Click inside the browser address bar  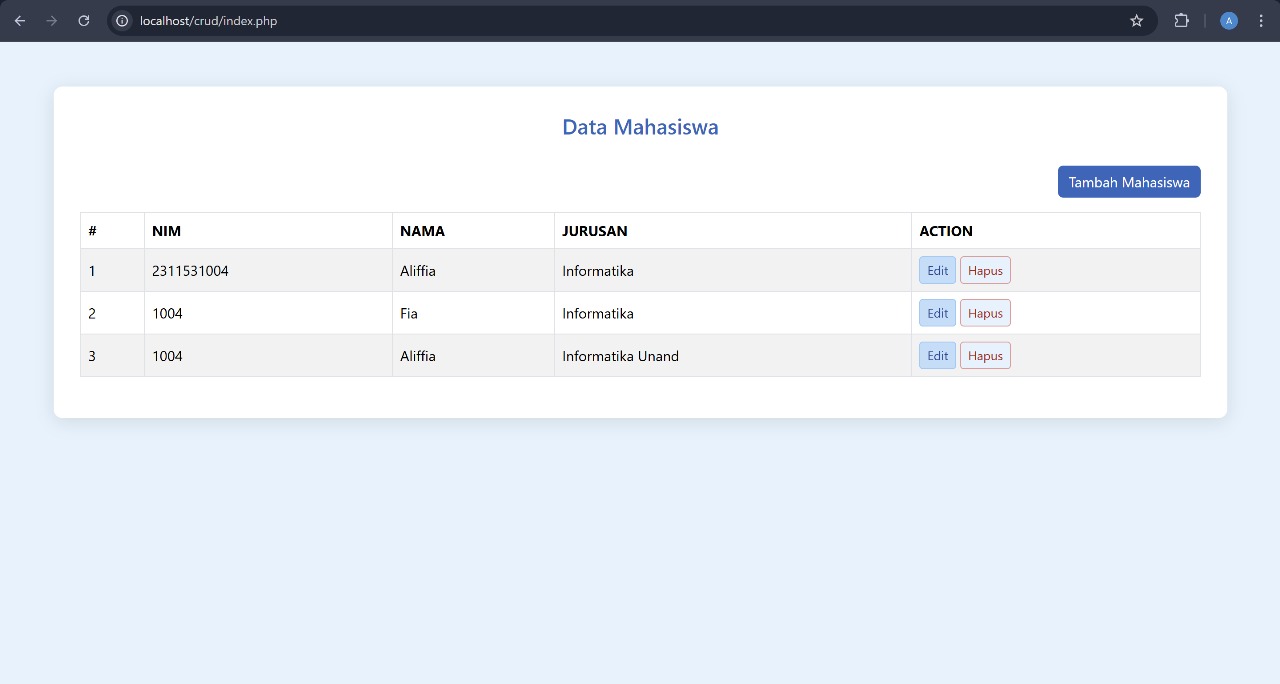(400, 20)
